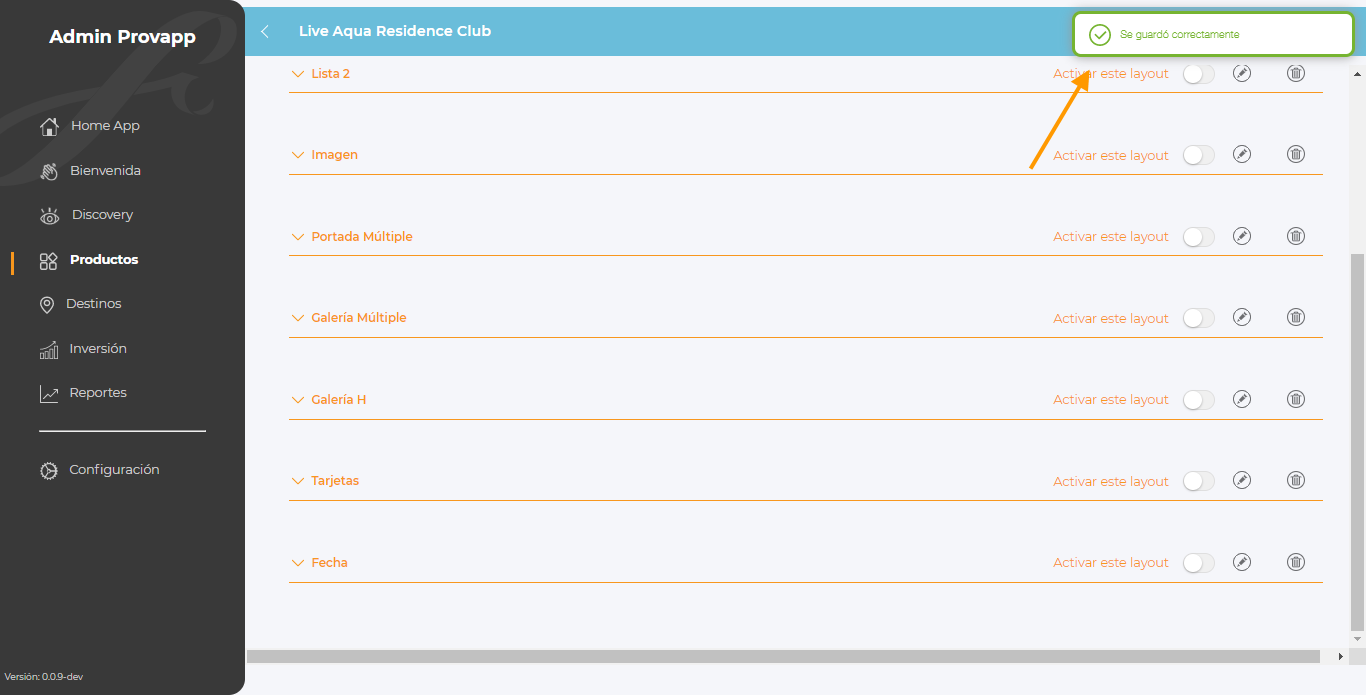Edit the Imagen layout

click(1242, 154)
